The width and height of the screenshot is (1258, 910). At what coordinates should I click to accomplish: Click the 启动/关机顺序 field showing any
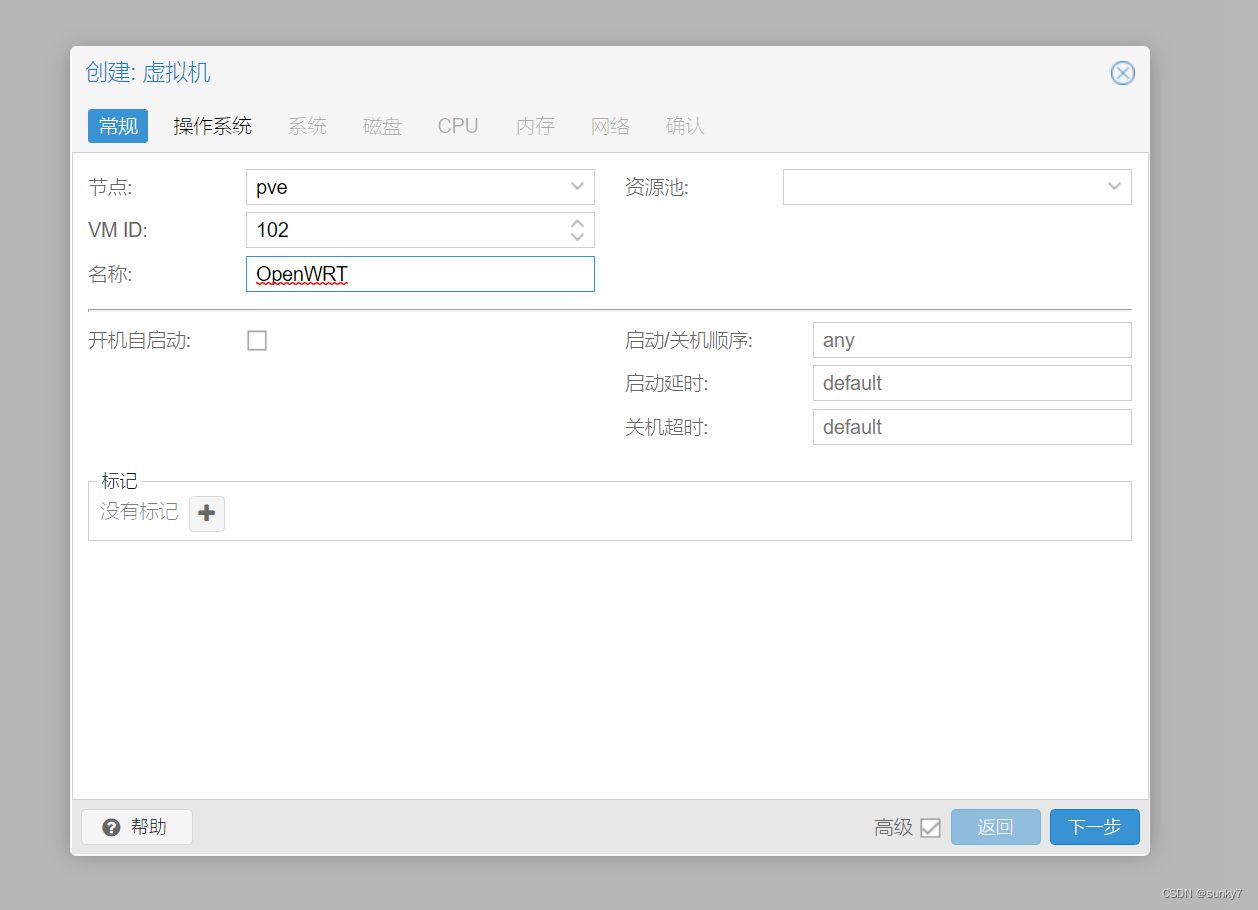(x=971, y=340)
